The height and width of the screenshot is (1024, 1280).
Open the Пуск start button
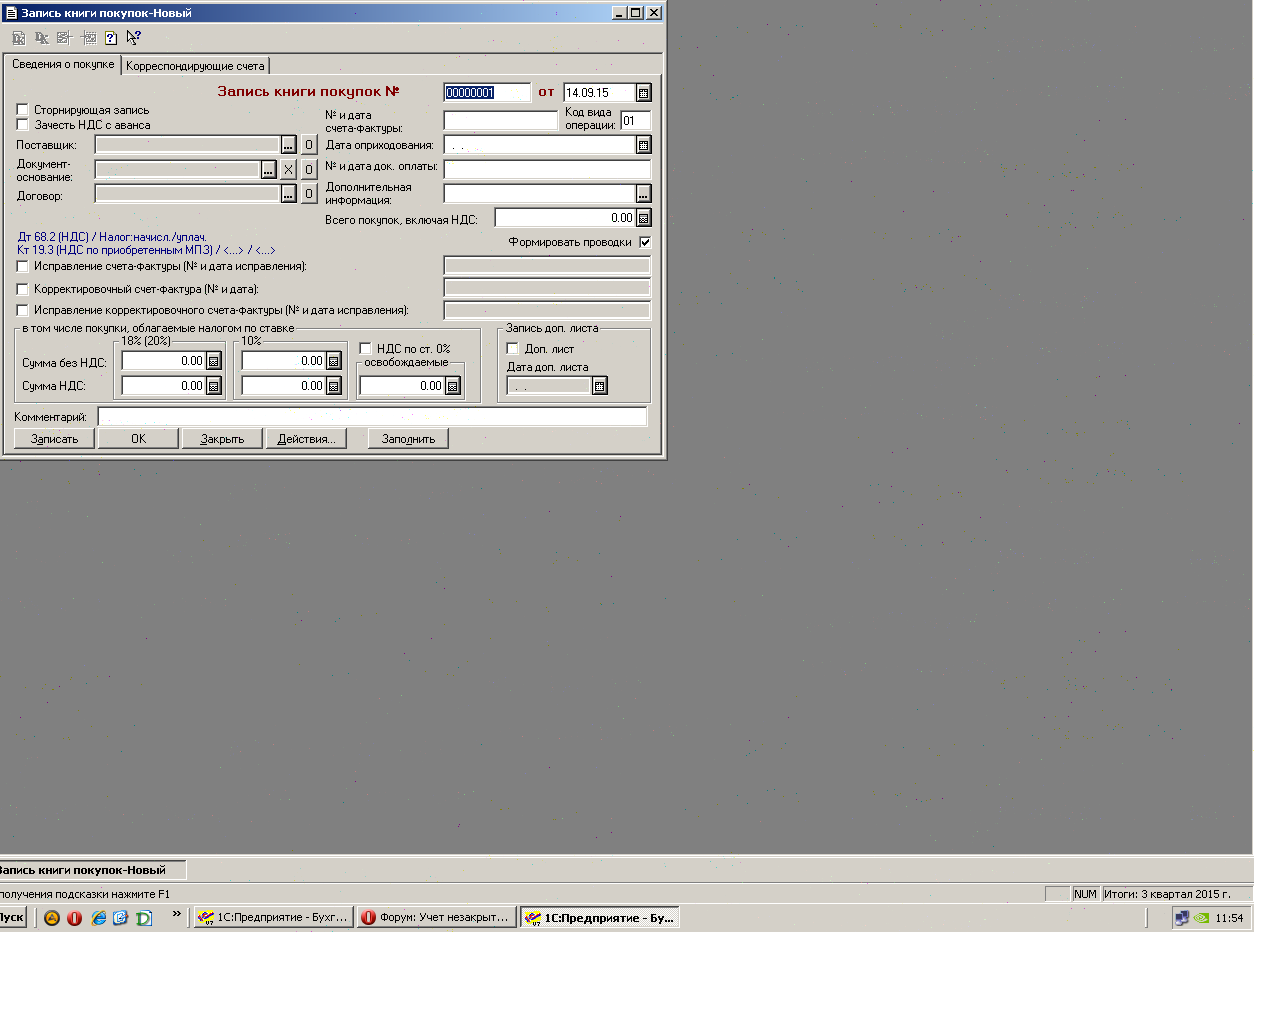(12, 918)
